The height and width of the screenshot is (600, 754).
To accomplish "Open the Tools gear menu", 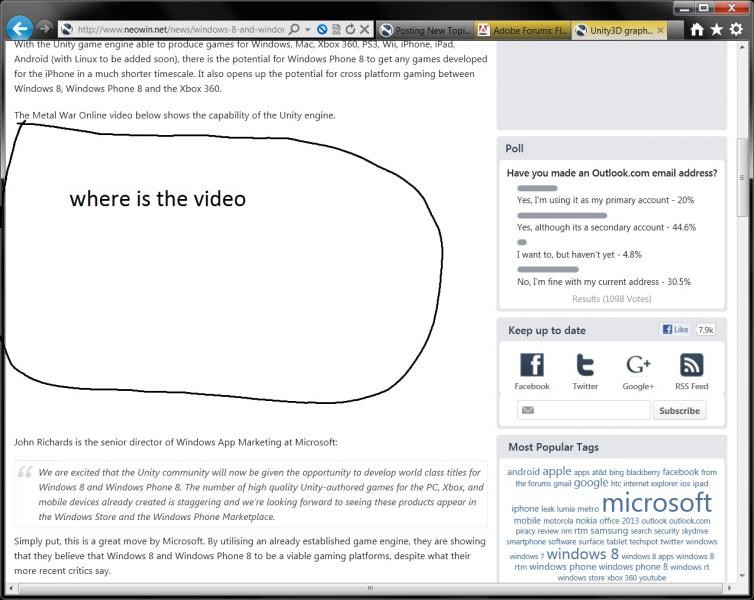I will coord(736,29).
